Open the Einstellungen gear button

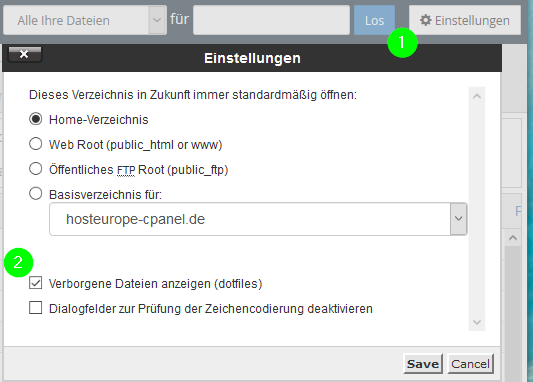pos(465,20)
